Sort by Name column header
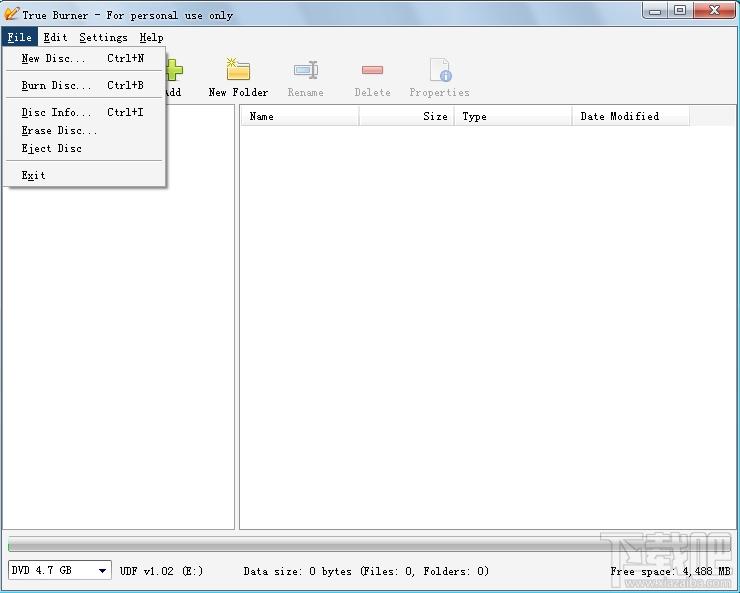The width and height of the screenshot is (740, 593). (x=300, y=116)
